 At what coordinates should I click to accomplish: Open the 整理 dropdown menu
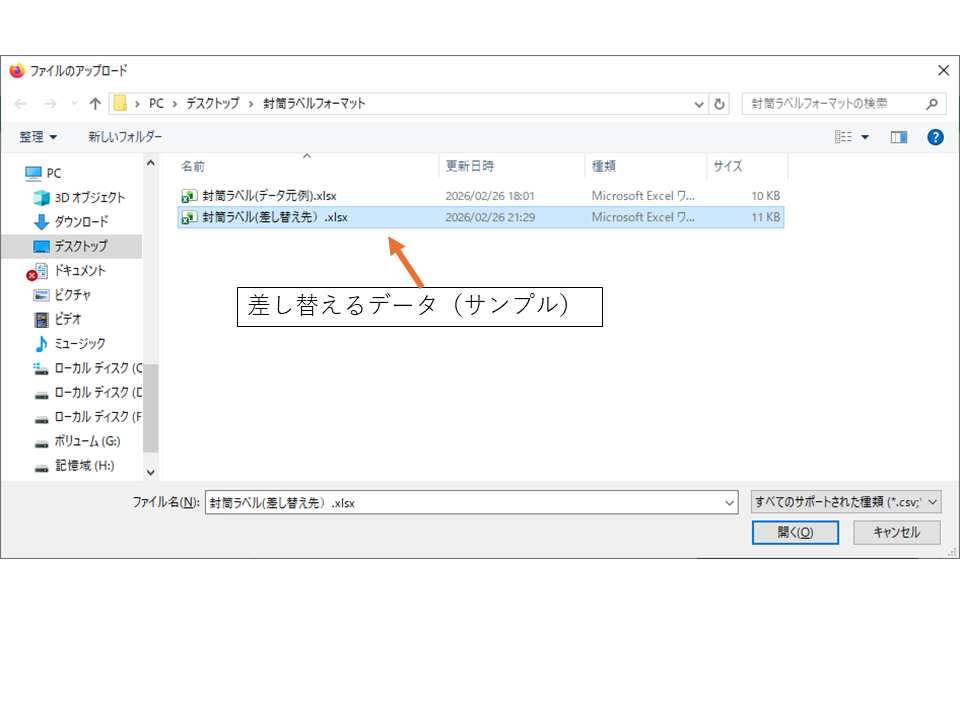(x=38, y=137)
